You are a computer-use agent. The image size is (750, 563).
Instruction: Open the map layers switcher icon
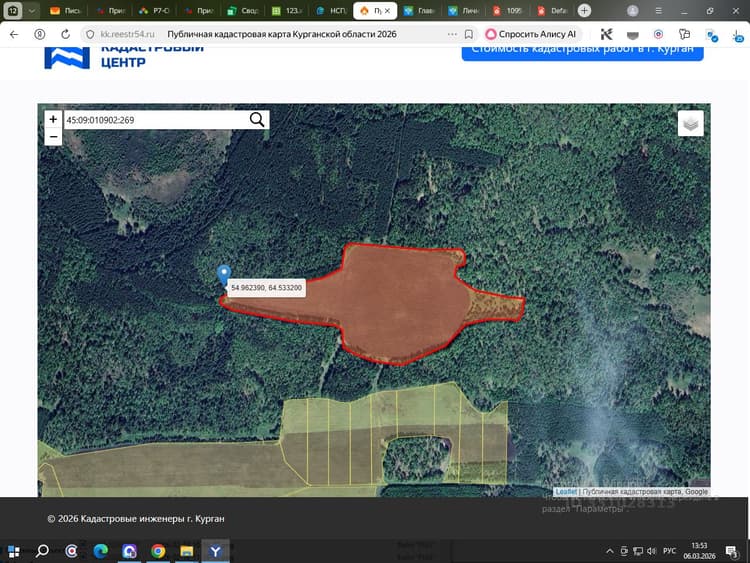click(x=690, y=123)
